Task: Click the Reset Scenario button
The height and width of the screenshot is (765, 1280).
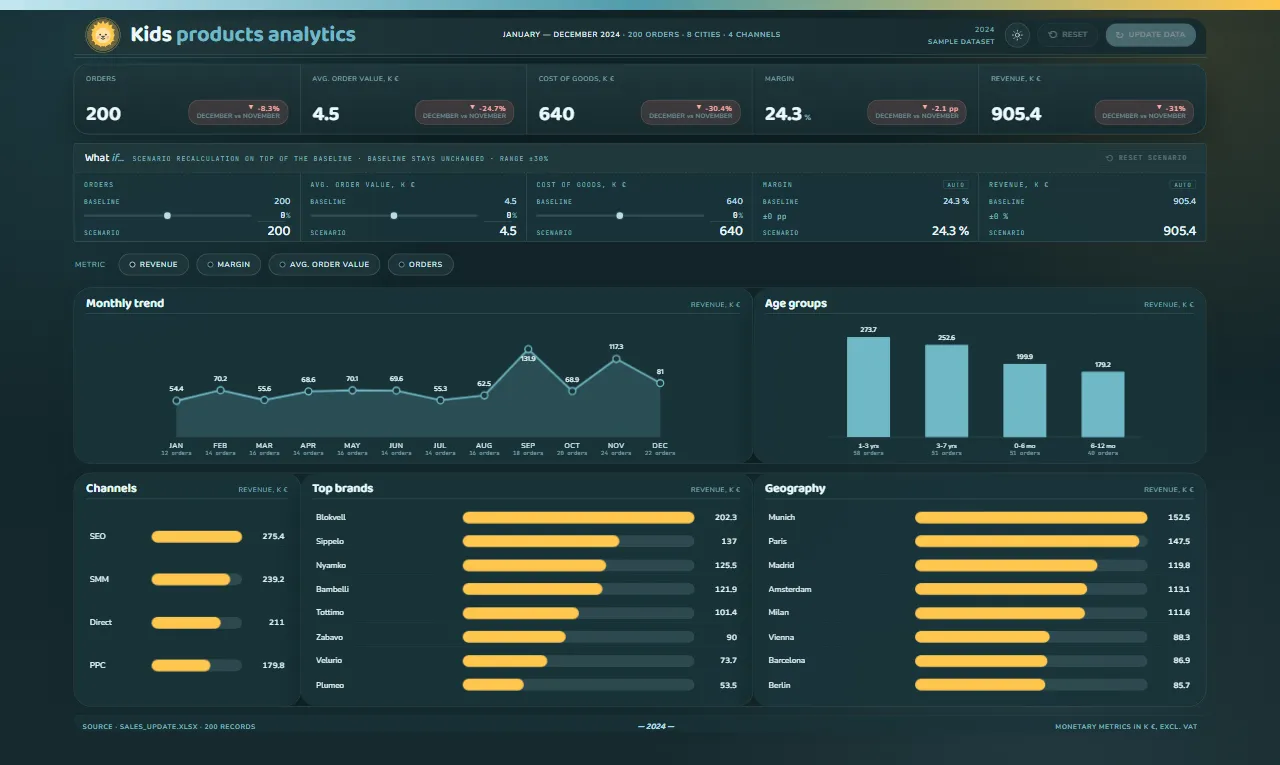Action: click(x=1146, y=158)
